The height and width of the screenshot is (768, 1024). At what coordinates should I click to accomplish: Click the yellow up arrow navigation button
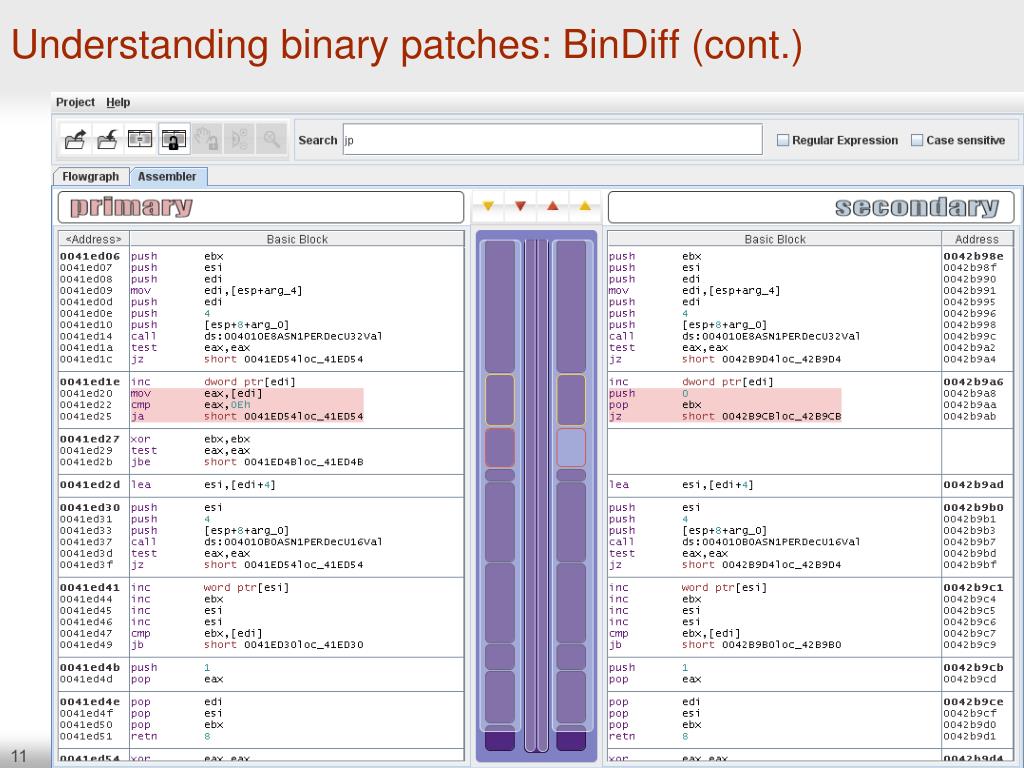[x=584, y=207]
